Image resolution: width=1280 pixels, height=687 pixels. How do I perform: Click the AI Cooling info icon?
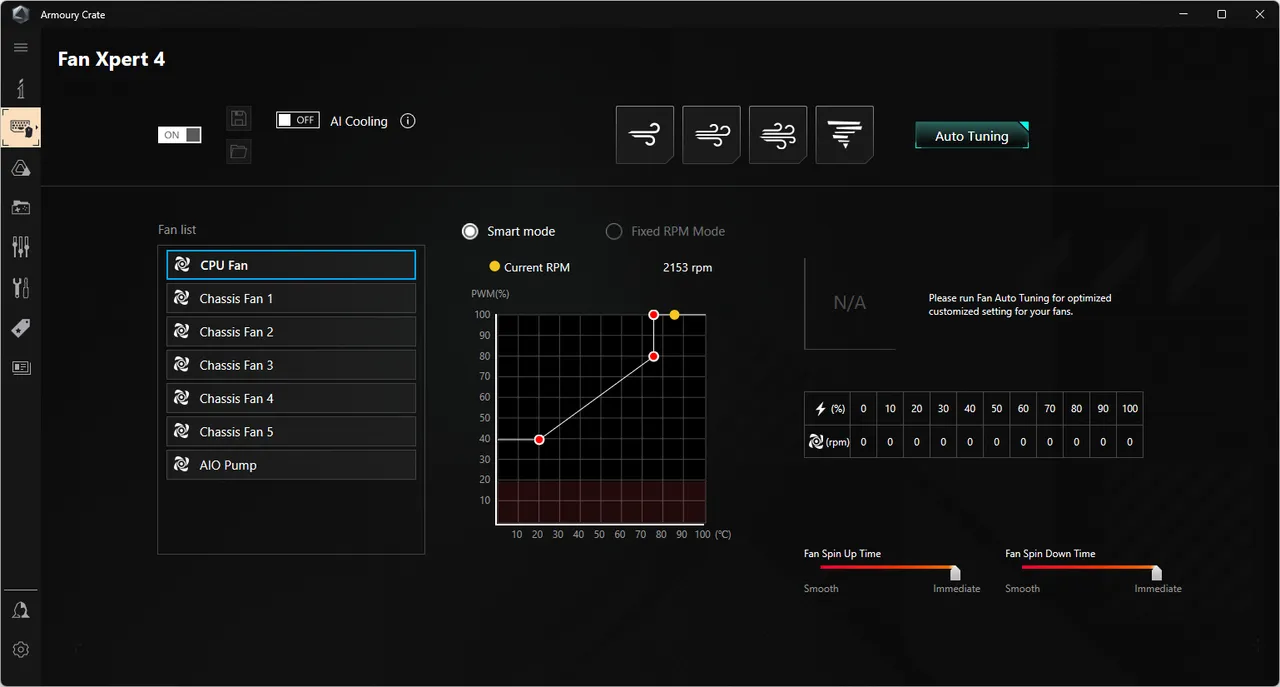(408, 121)
